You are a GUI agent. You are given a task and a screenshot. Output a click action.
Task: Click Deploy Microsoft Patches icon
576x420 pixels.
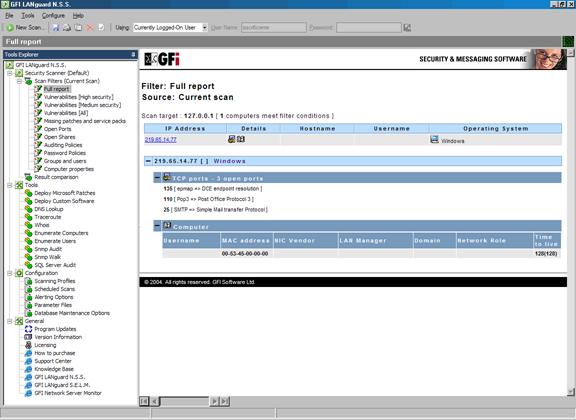click(28, 193)
